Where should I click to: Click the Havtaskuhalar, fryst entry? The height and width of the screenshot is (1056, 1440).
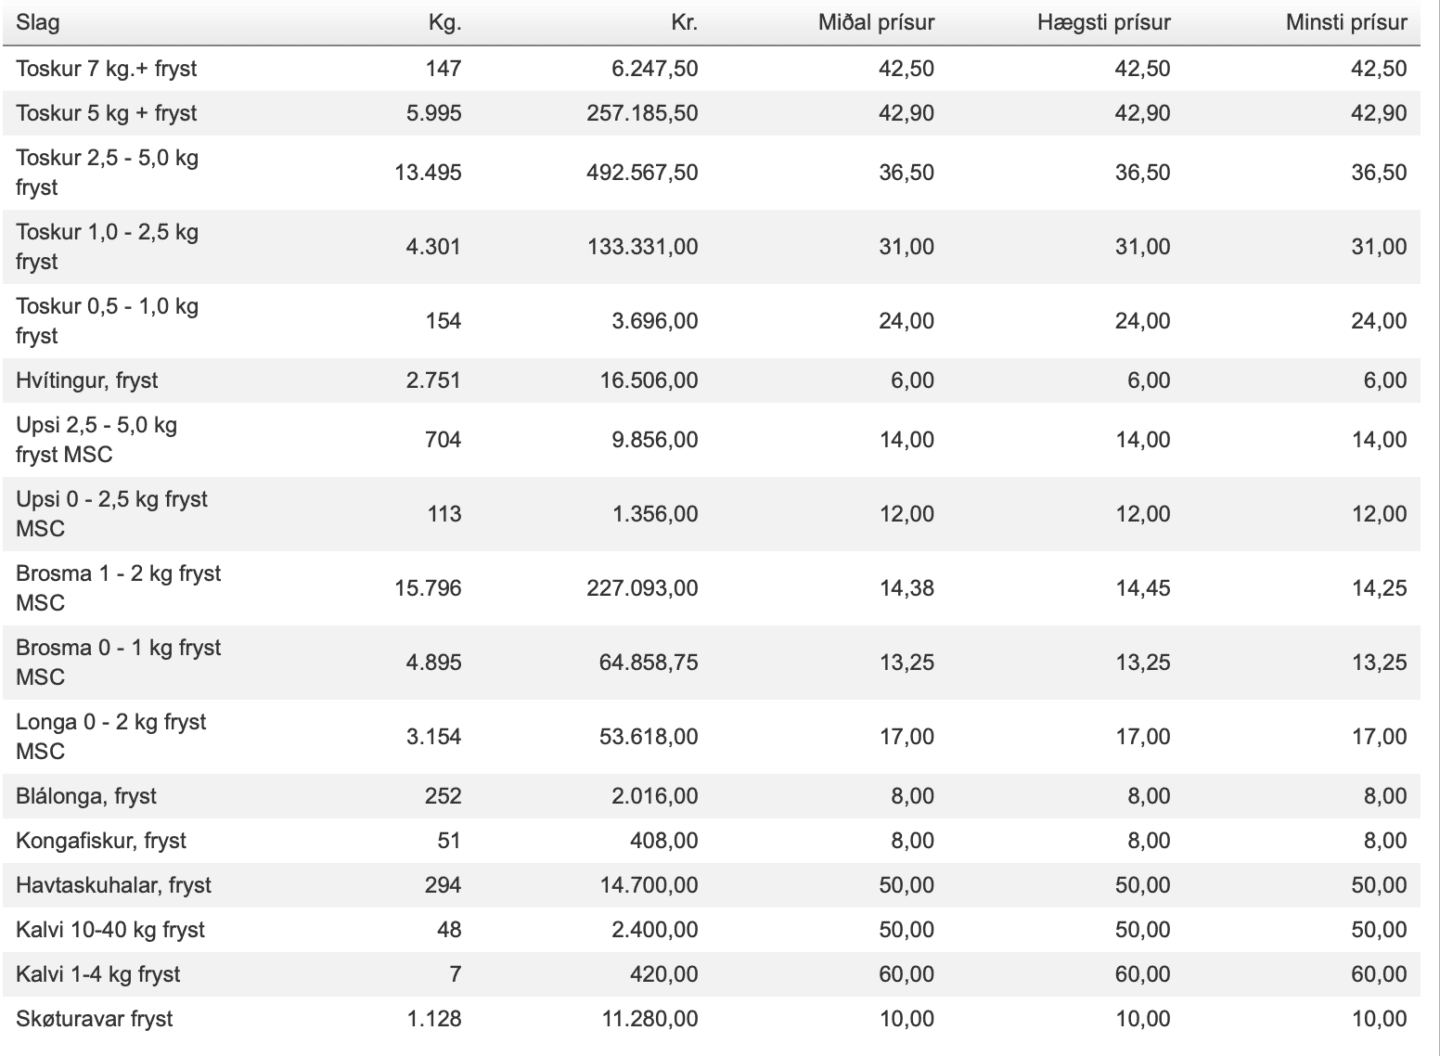pos(114,885)
